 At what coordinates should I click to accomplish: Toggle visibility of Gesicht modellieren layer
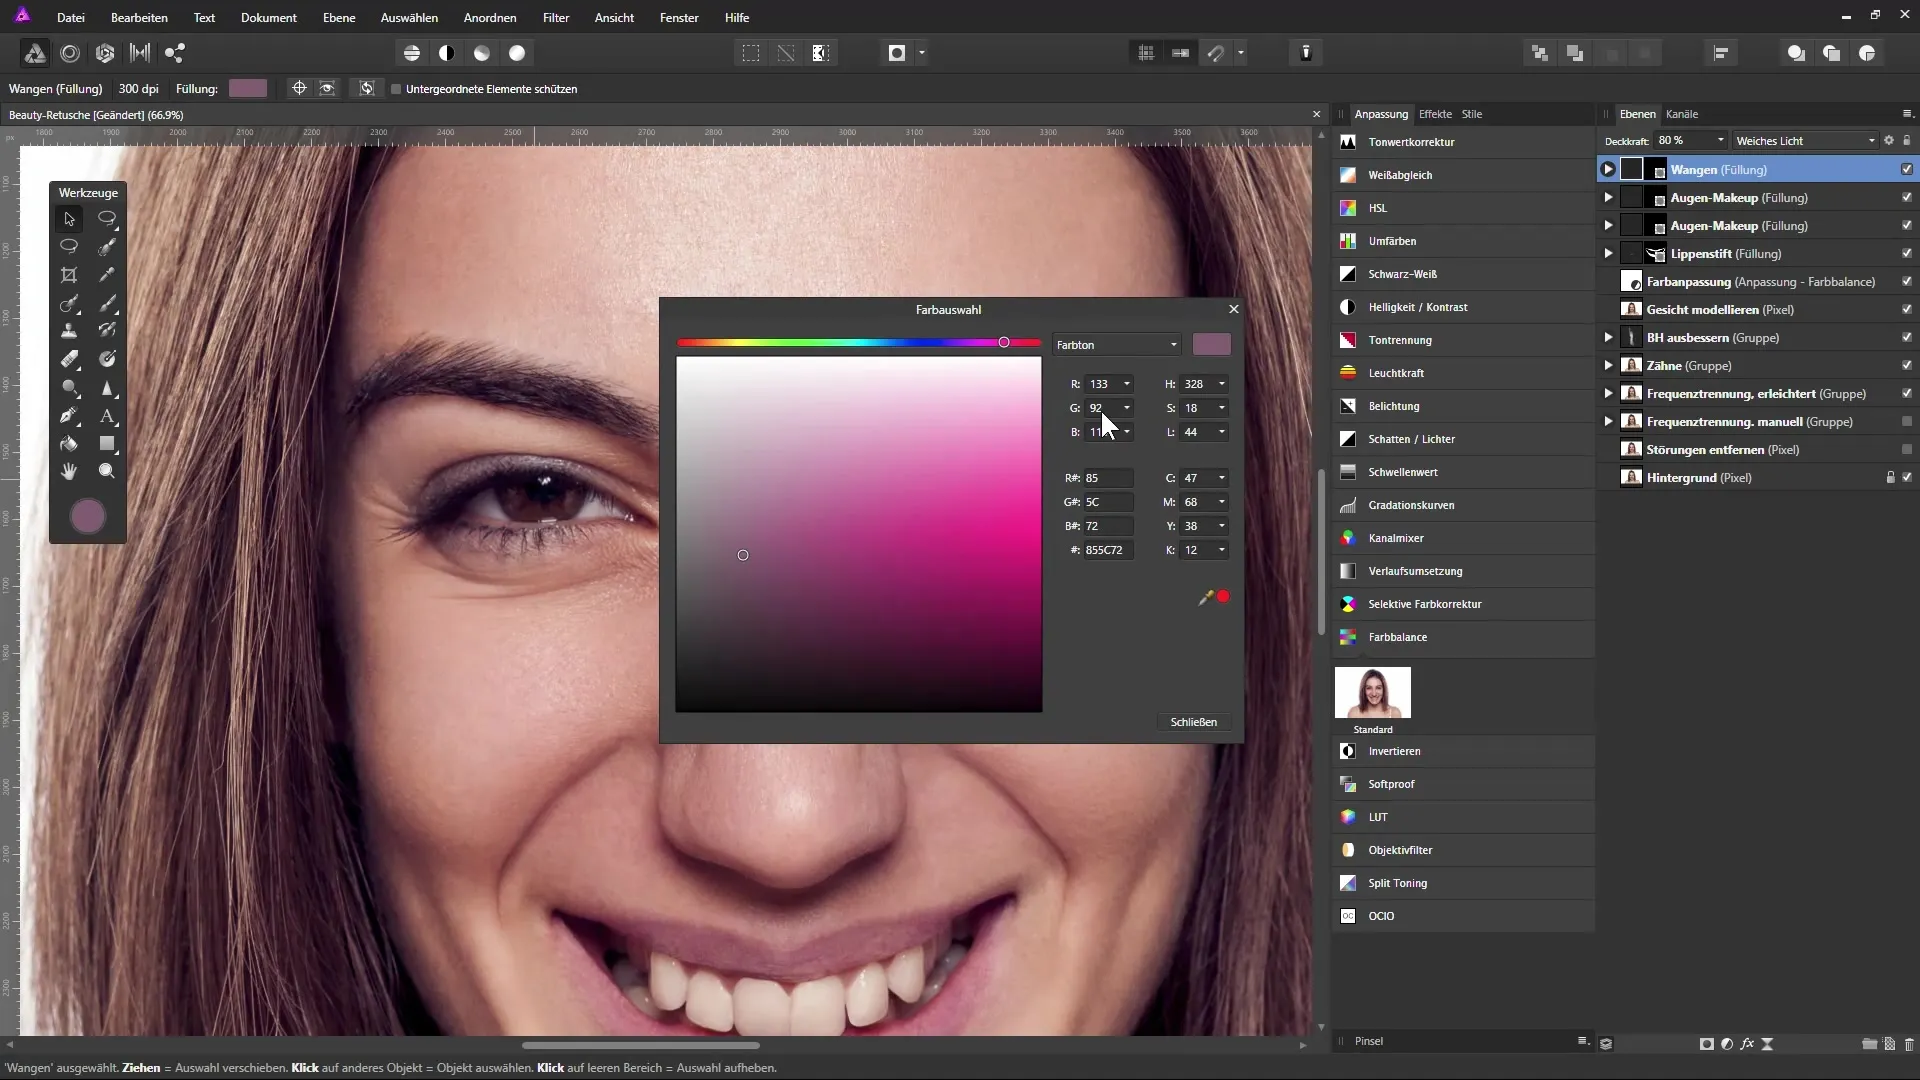coord(1907,310)
